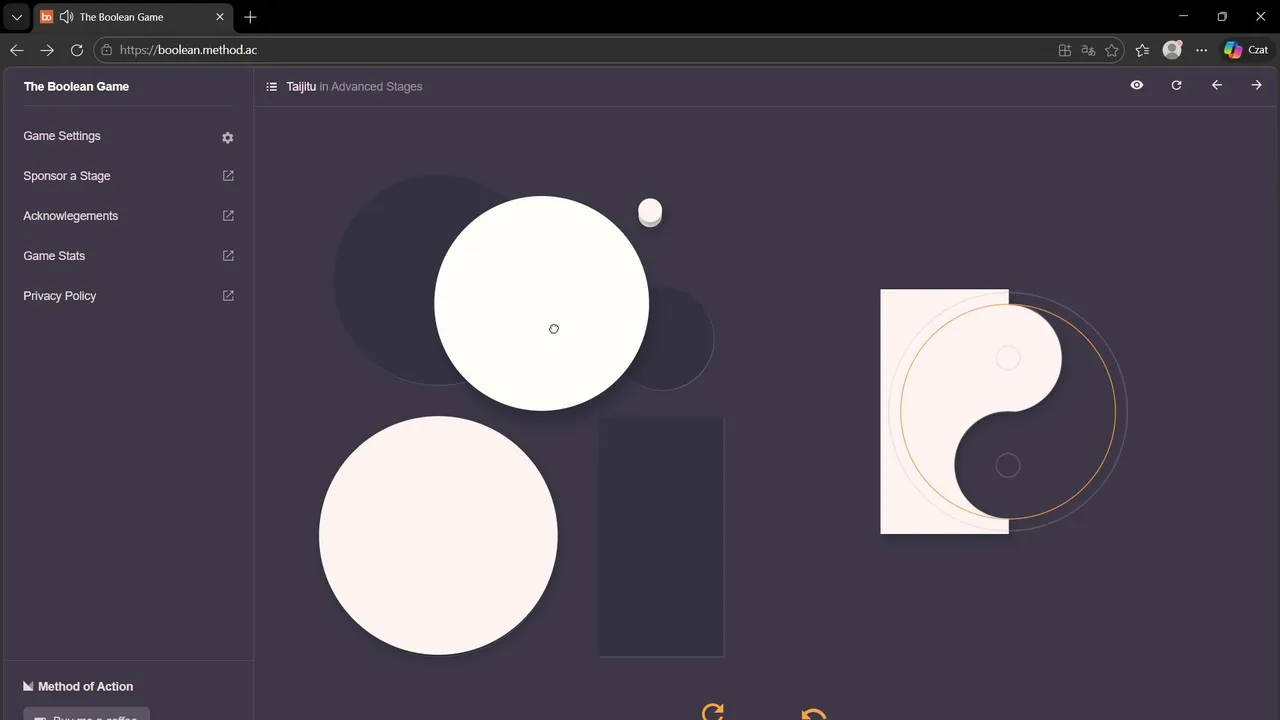Click the browser back button
Viewport: 1280px width, 720px height.
pyautogui.click(x=17, y=50)
